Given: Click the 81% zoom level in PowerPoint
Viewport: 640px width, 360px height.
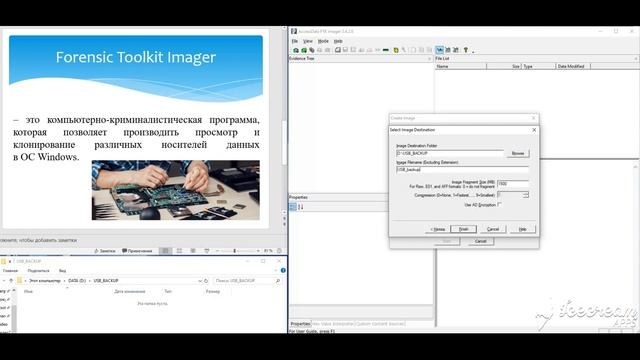Looking at the screenshot, I should [268, 251].
